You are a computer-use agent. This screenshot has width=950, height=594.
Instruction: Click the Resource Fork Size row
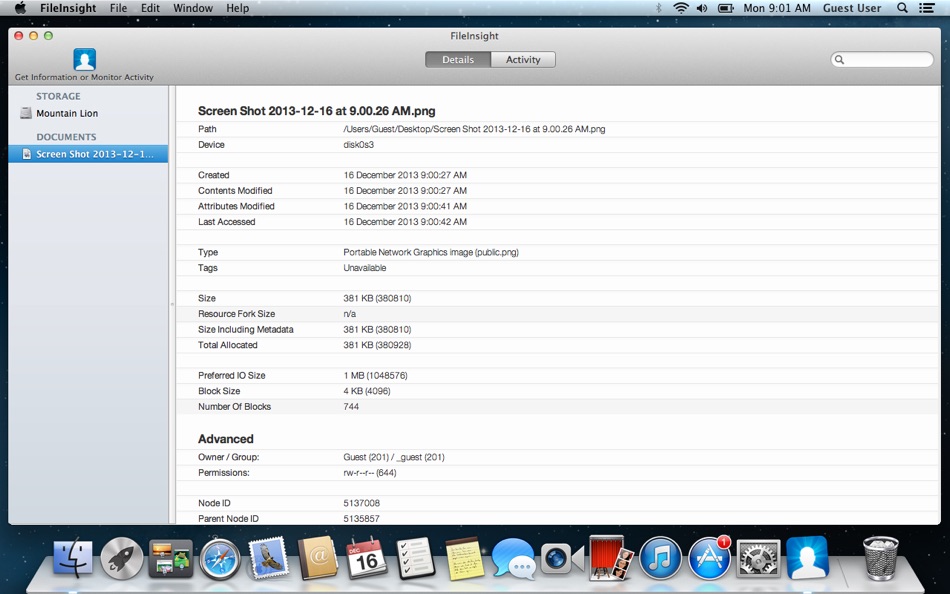click(558, 314)
